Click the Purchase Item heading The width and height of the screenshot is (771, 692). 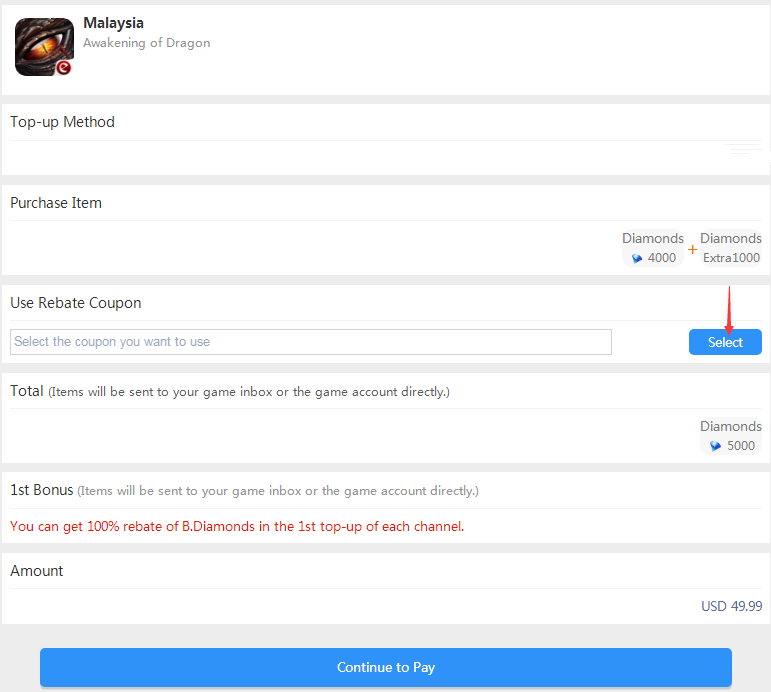(56, 203)
